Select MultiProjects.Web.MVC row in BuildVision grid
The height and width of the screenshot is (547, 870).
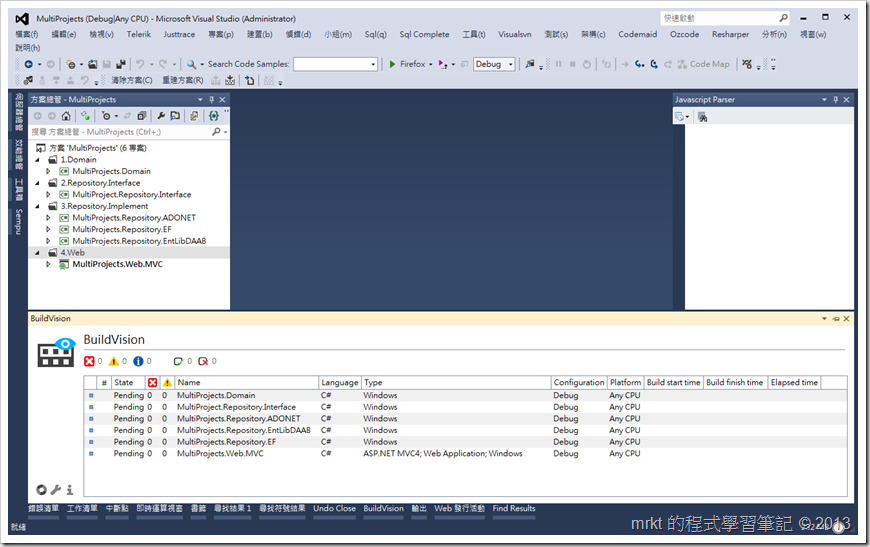466,454
